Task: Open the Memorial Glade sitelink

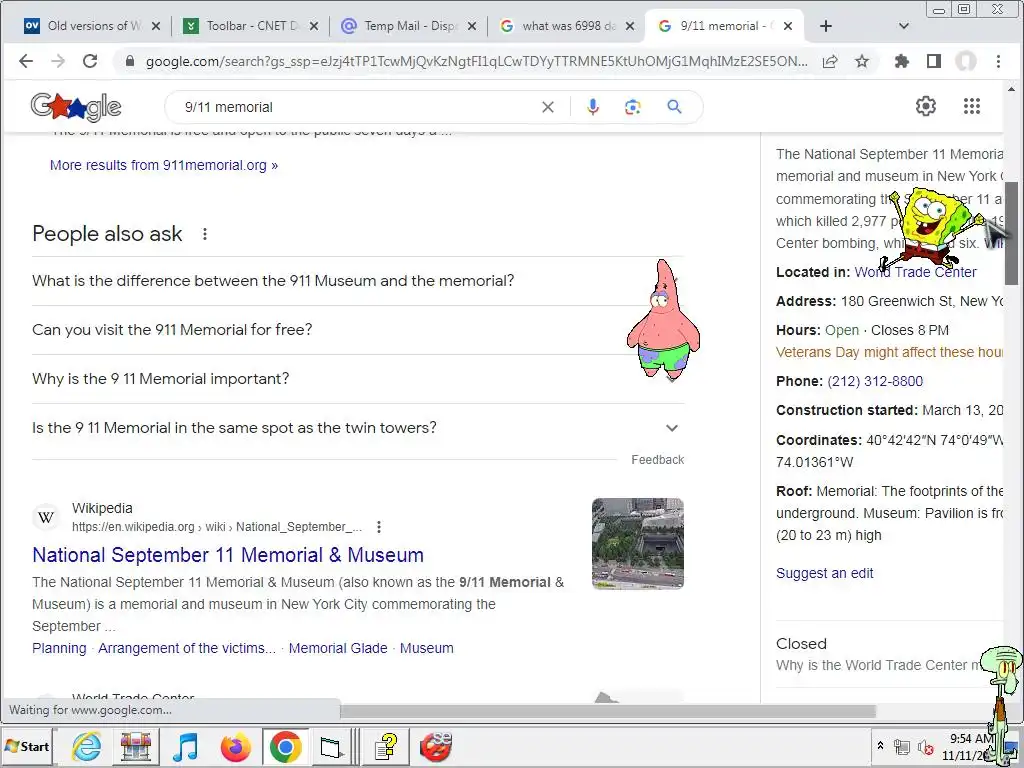Action: click(x=338, y=648)
